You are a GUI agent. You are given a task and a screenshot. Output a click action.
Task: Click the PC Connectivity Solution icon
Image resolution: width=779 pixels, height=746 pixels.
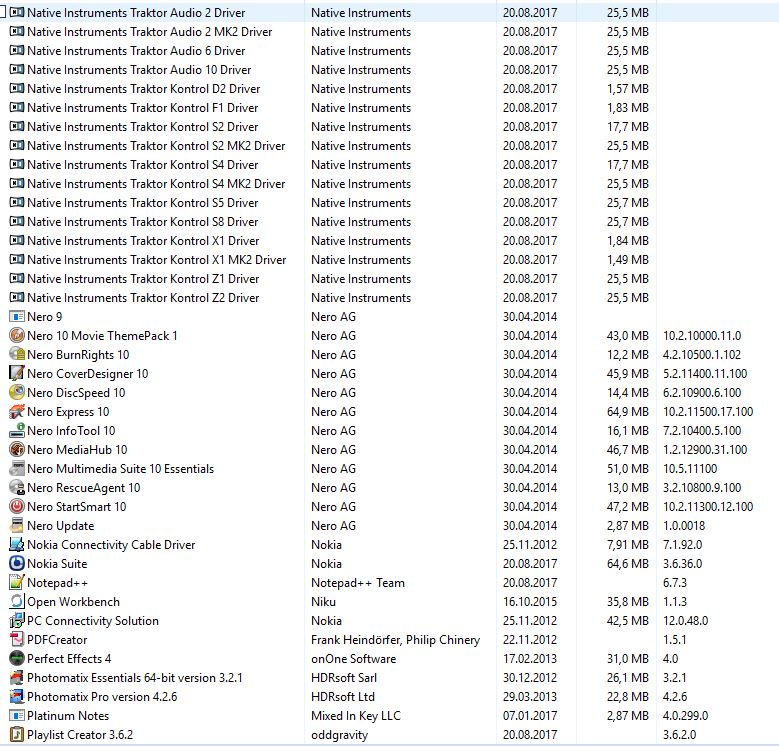click(x=17, y=620)
